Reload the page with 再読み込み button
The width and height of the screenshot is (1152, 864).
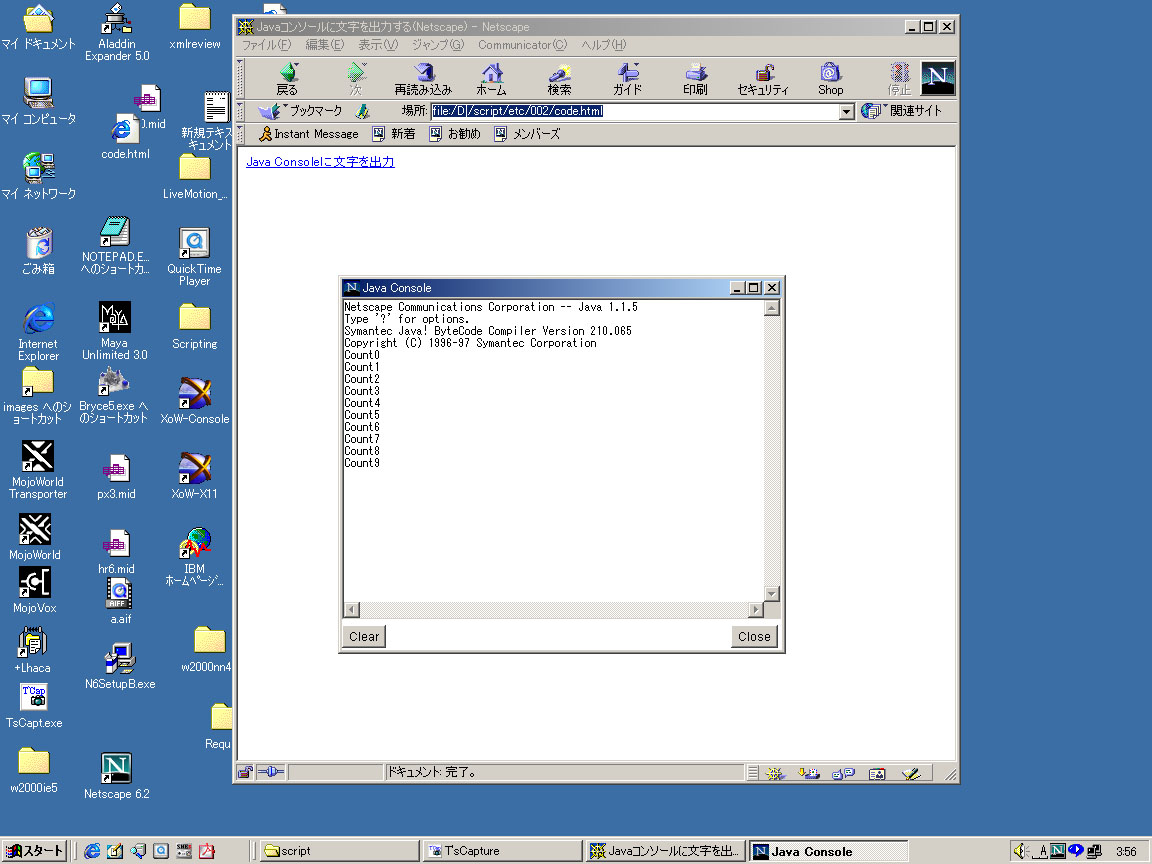423,79
